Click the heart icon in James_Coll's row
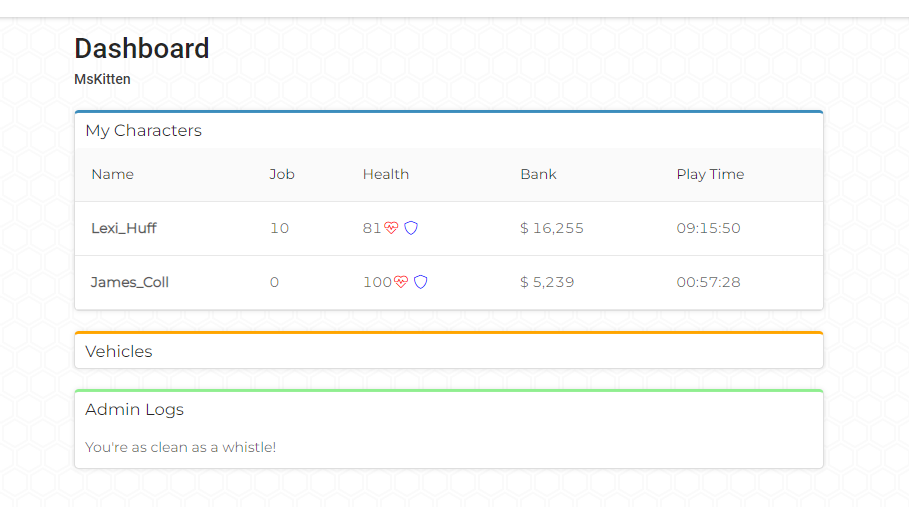The image size is (909, 507). click(401, 282)
